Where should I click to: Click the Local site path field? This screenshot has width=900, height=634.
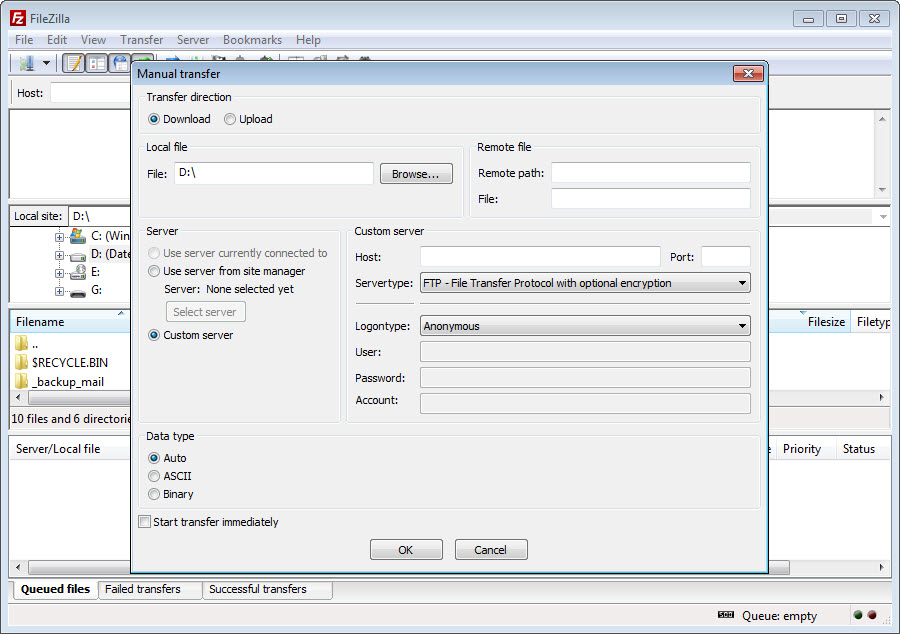pyautogui.click(x=100, y=216)
